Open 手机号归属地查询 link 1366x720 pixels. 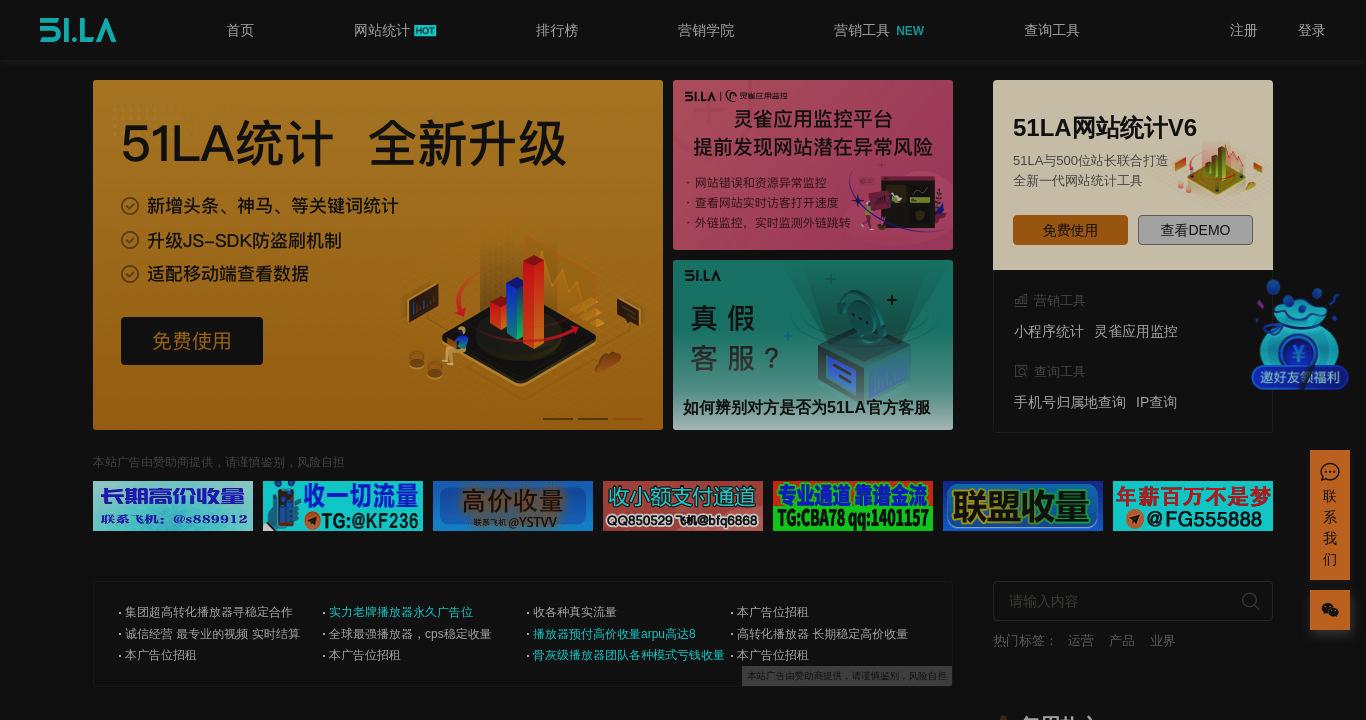tap(1070, 402)
